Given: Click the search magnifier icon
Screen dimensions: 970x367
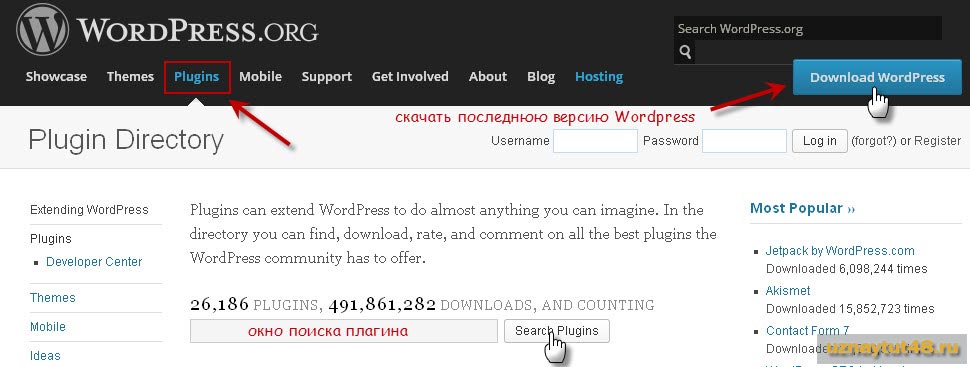Looking at the screenshot, I should point(685,52).
